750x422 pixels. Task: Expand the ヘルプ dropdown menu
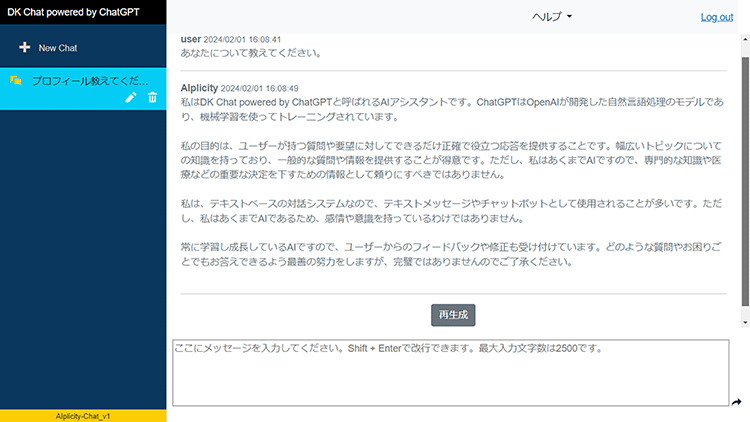[552, 17]
